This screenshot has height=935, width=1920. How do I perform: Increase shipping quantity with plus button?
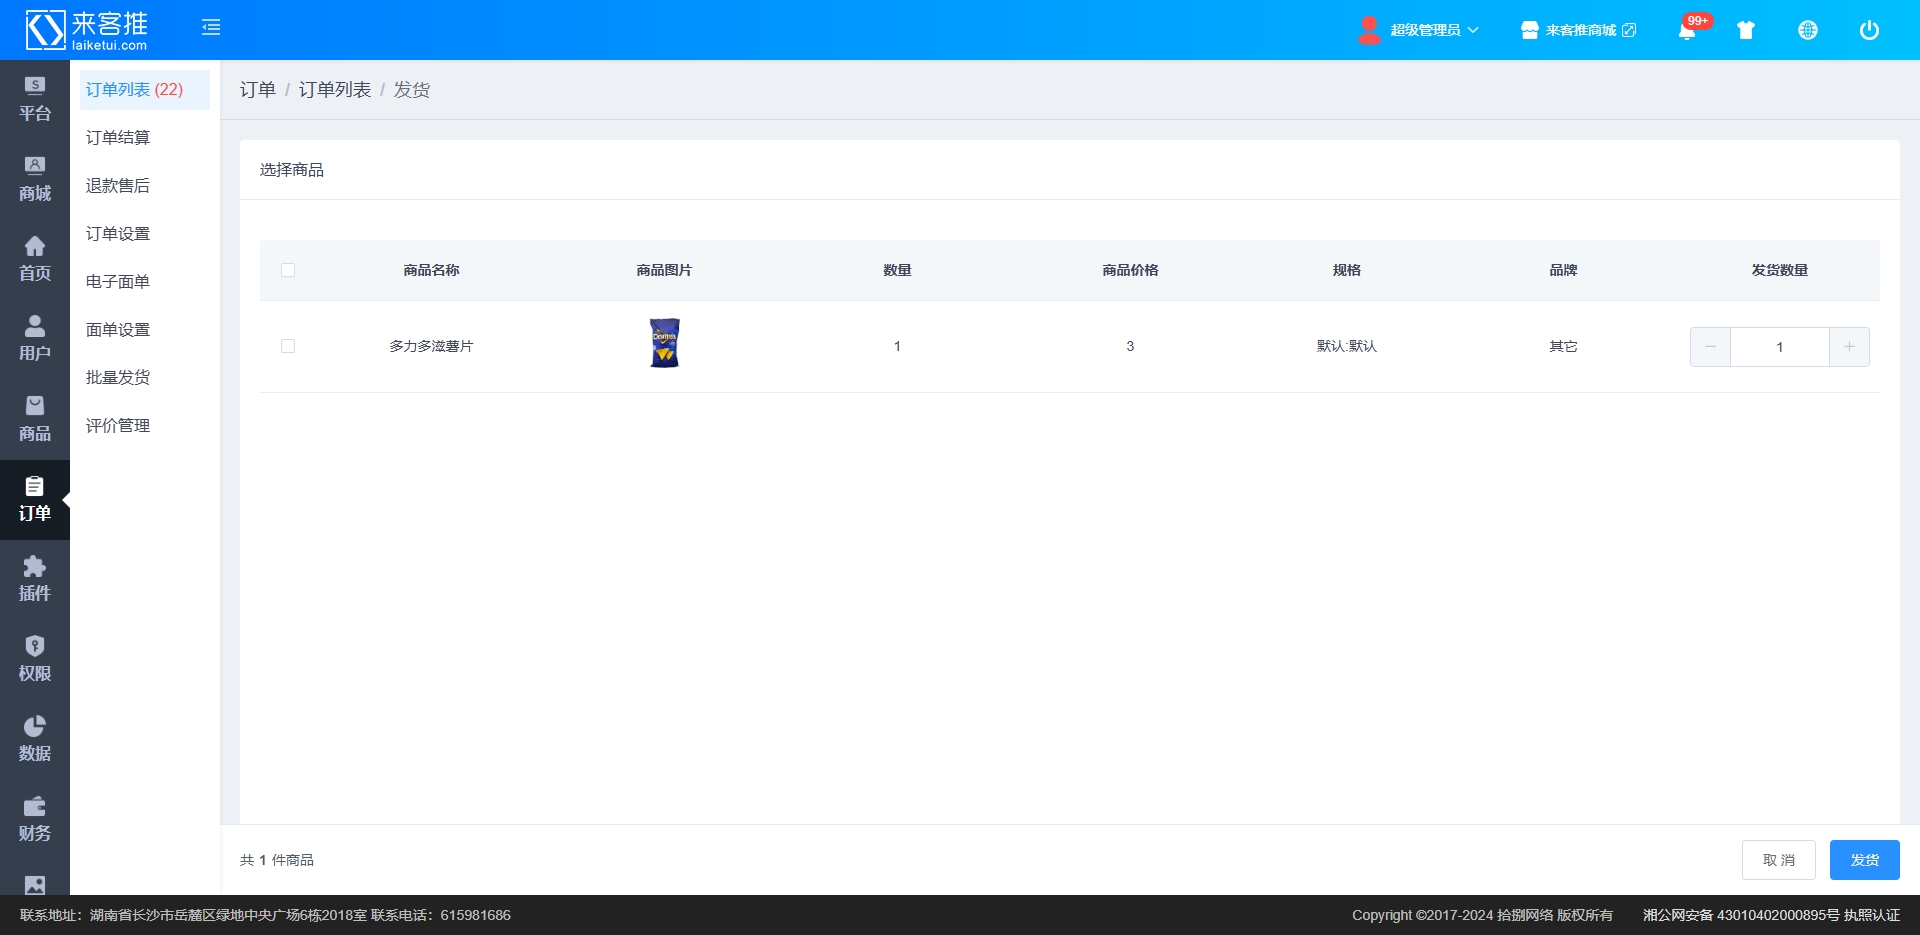(x=1849, y=347)
